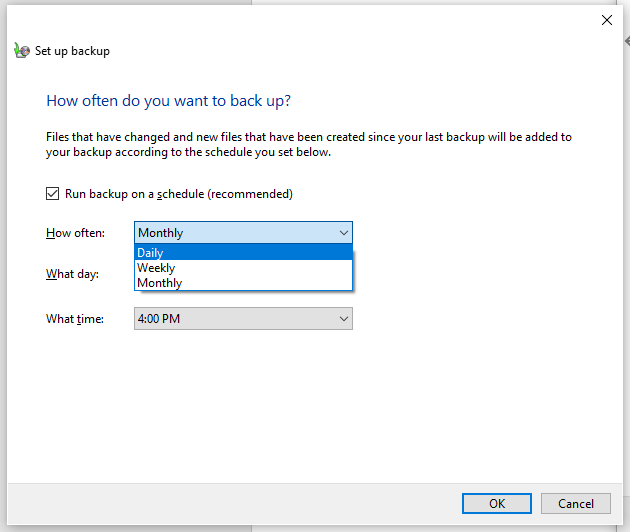Click the "Run backup on a schedule (recommended)" label
This screenshot has width=630, height=532.
tap(178, 194)
